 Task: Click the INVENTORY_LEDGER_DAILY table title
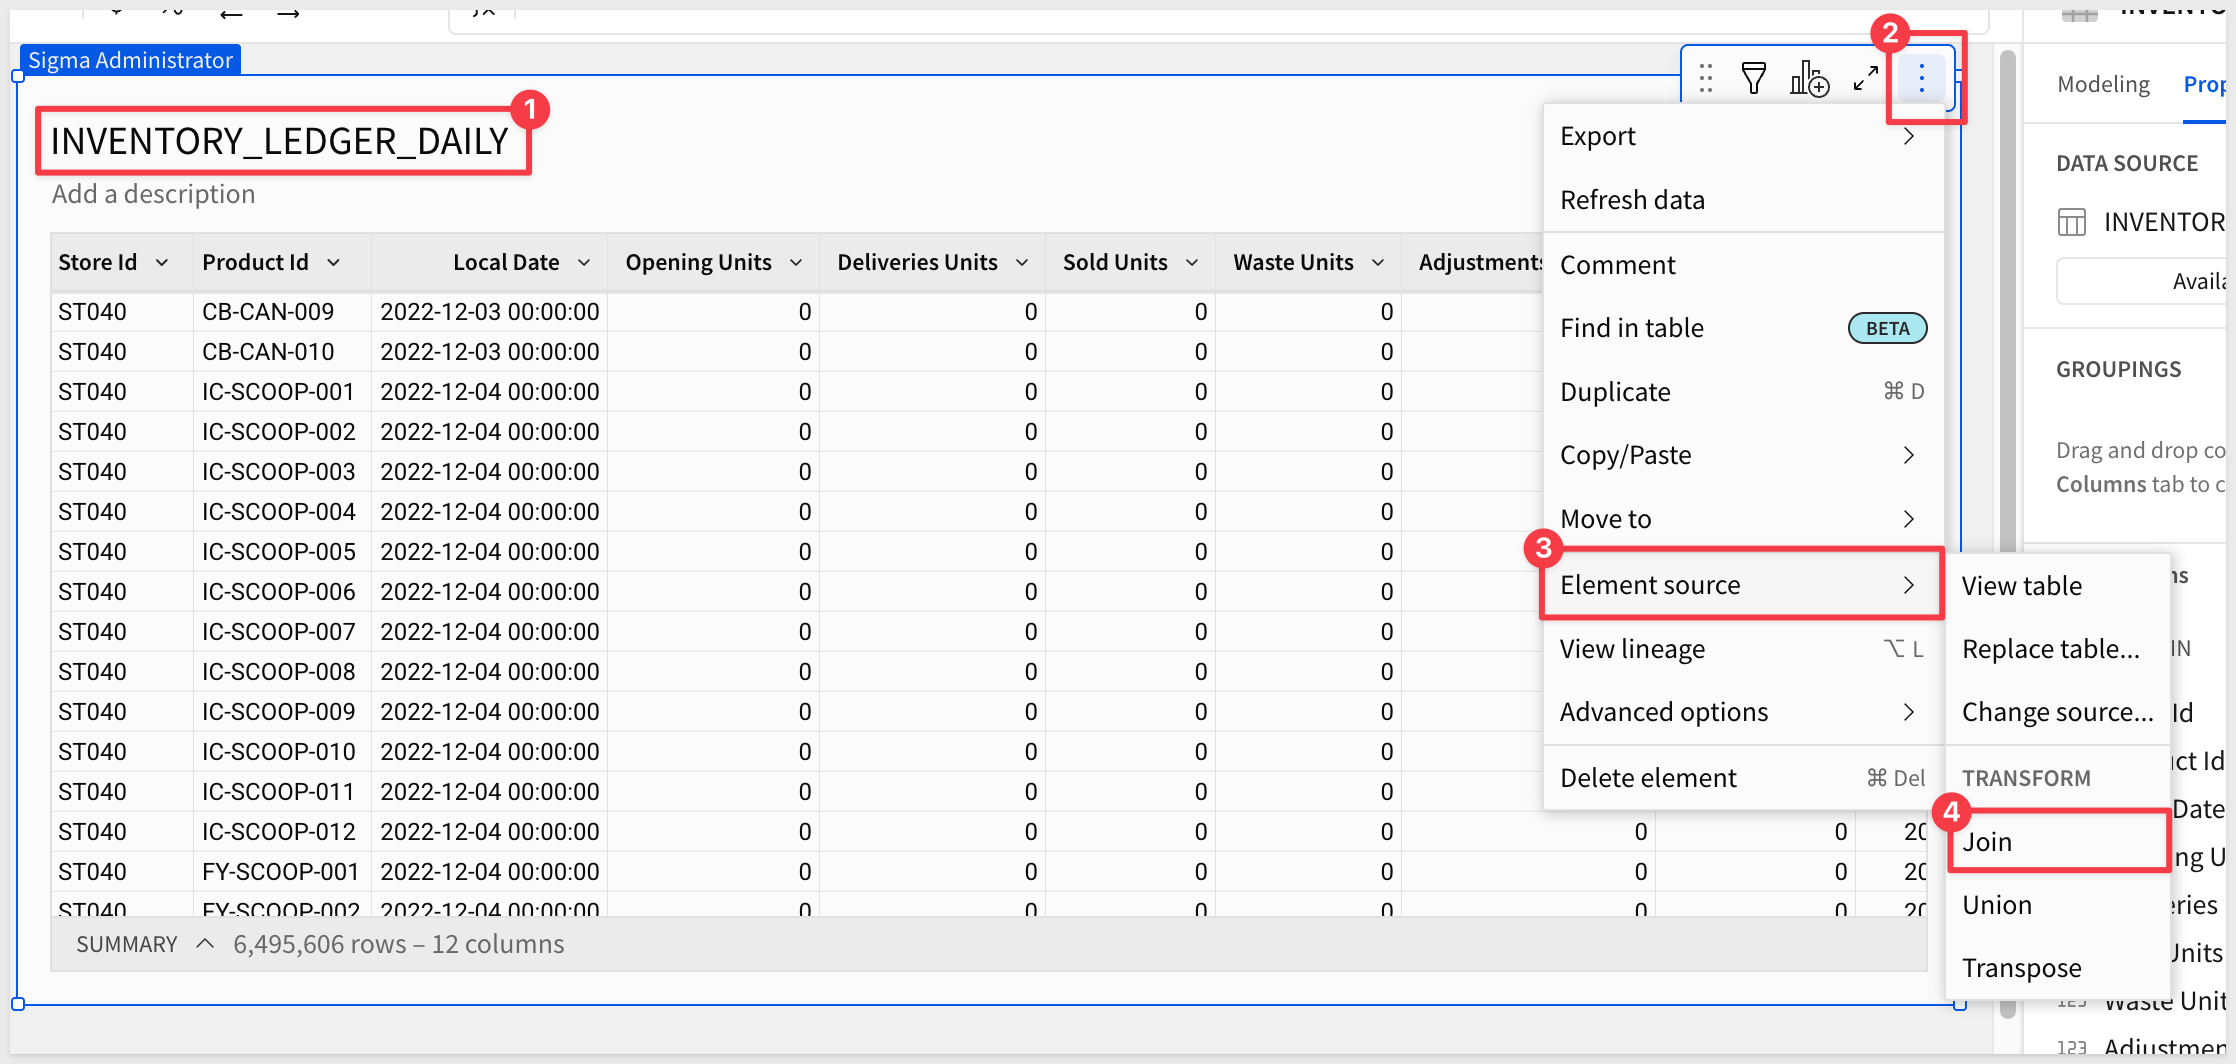tap(280, 142)
